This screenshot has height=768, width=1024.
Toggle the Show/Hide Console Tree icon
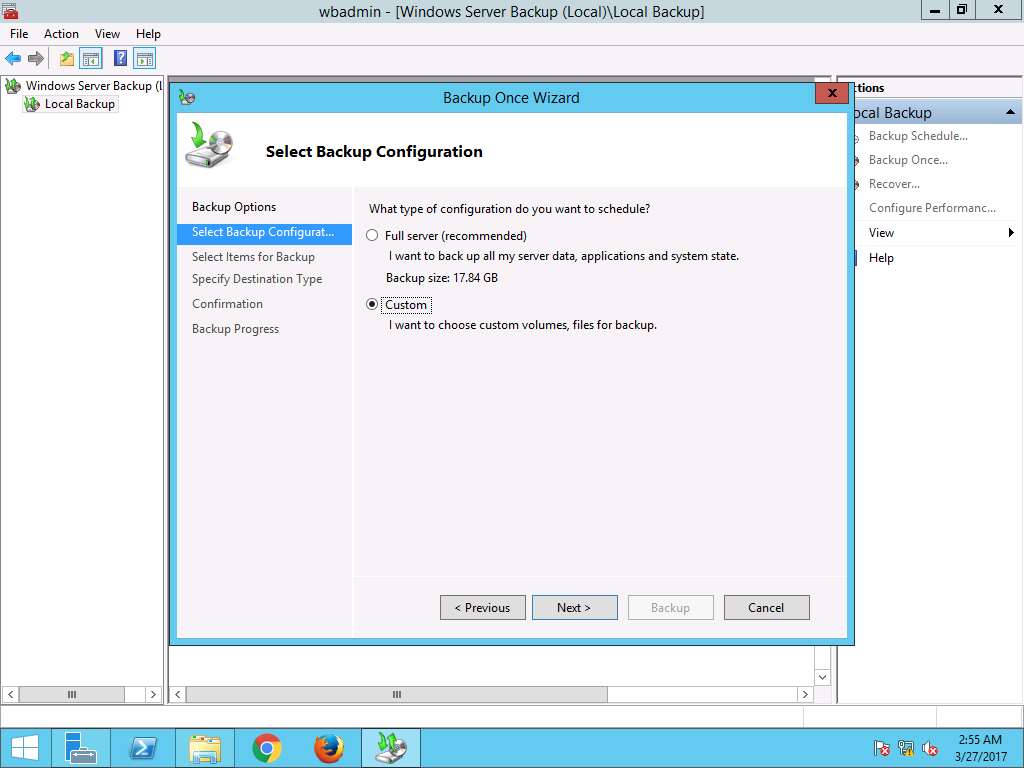(x=91, y=59)
